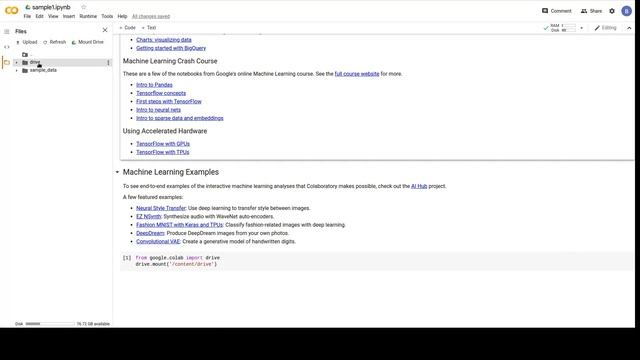
Task: Click the Colab logo icon
Action: 11,11
